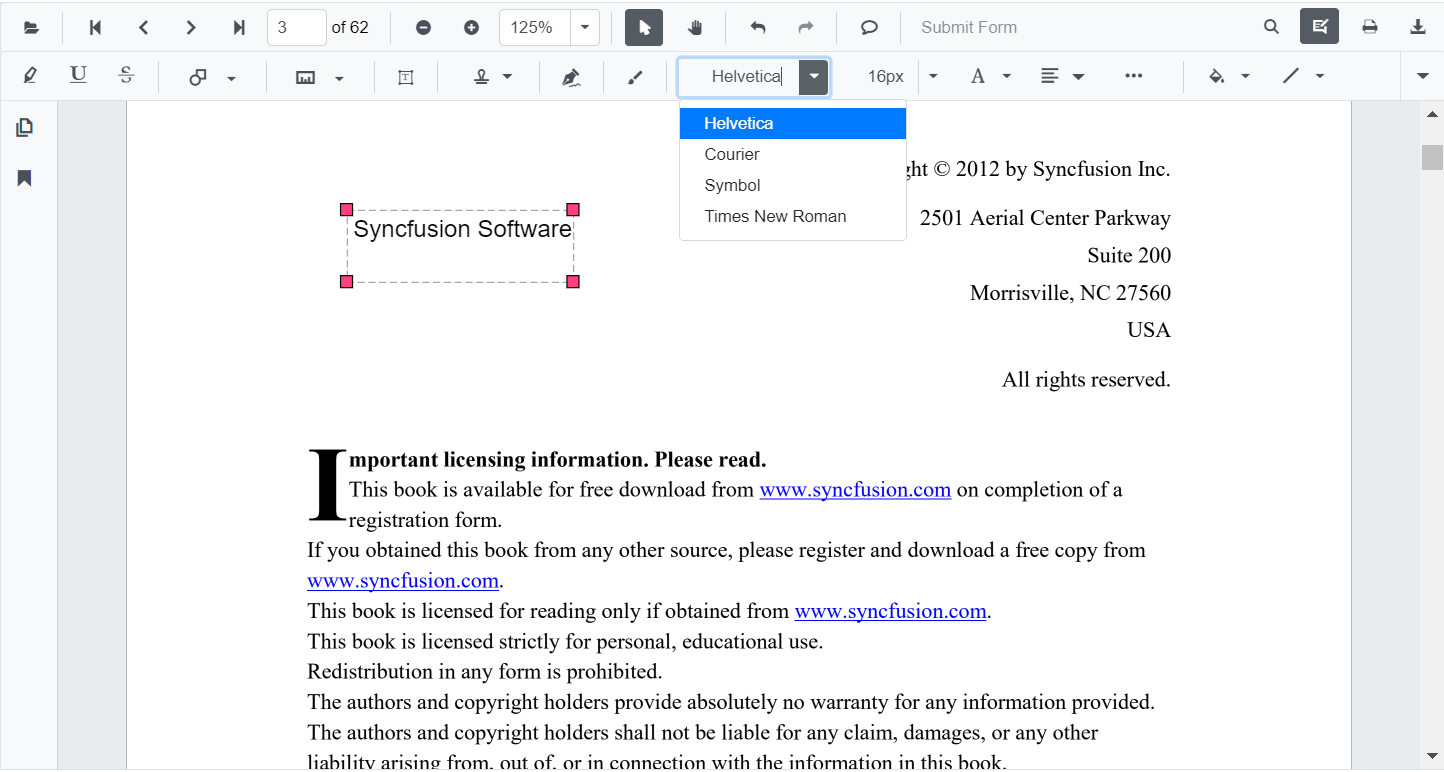Select the Free Text annotation tool

pyautogui.click(x=406, y=76)
